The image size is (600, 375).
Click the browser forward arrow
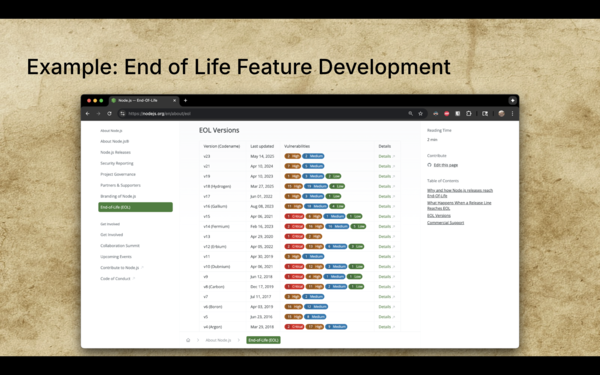pyautogui.click(x=98, y=114)
